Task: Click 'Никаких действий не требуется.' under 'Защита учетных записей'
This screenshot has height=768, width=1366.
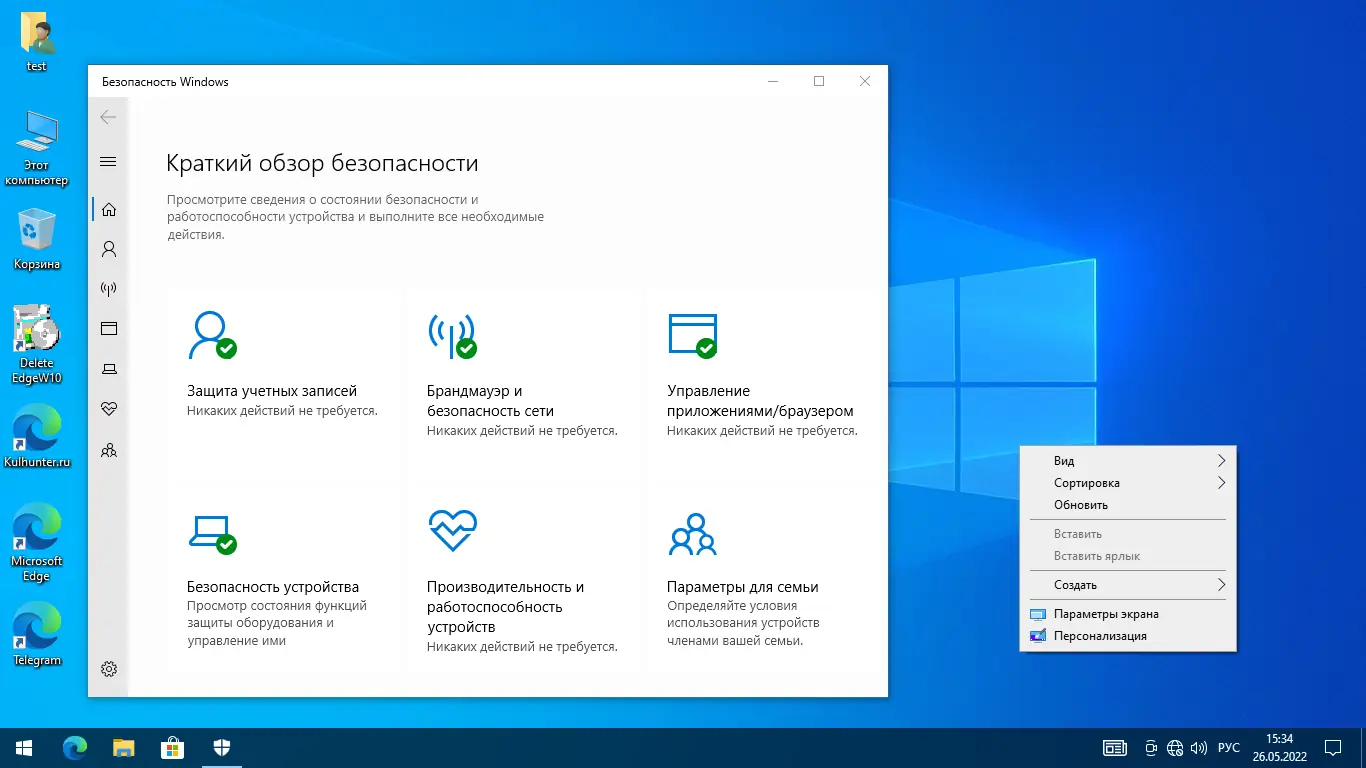Action: click(282, 411)
